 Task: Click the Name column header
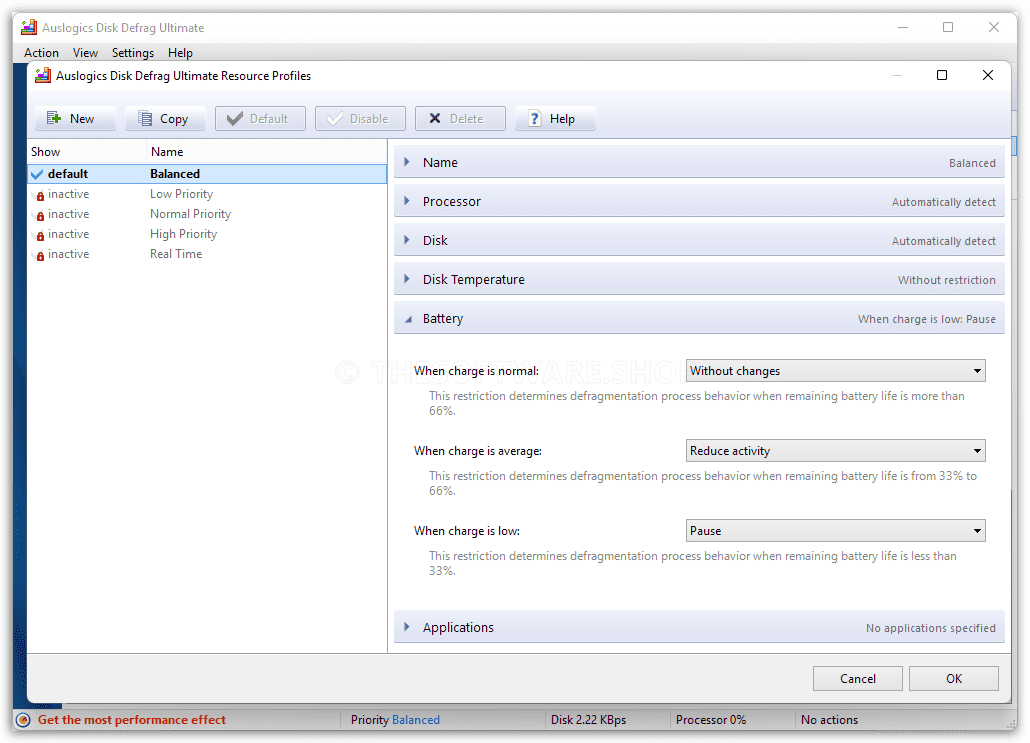pyautogui.click(x=266, y=152)
